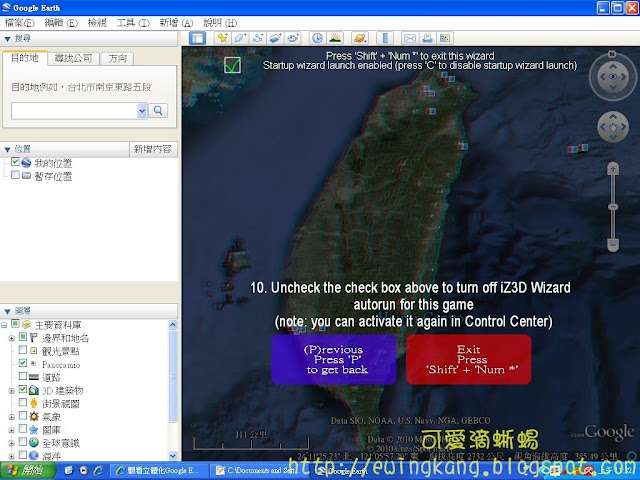Expand the 圖庫 tree node
640x480 pixels.
[x=11, y=430]
